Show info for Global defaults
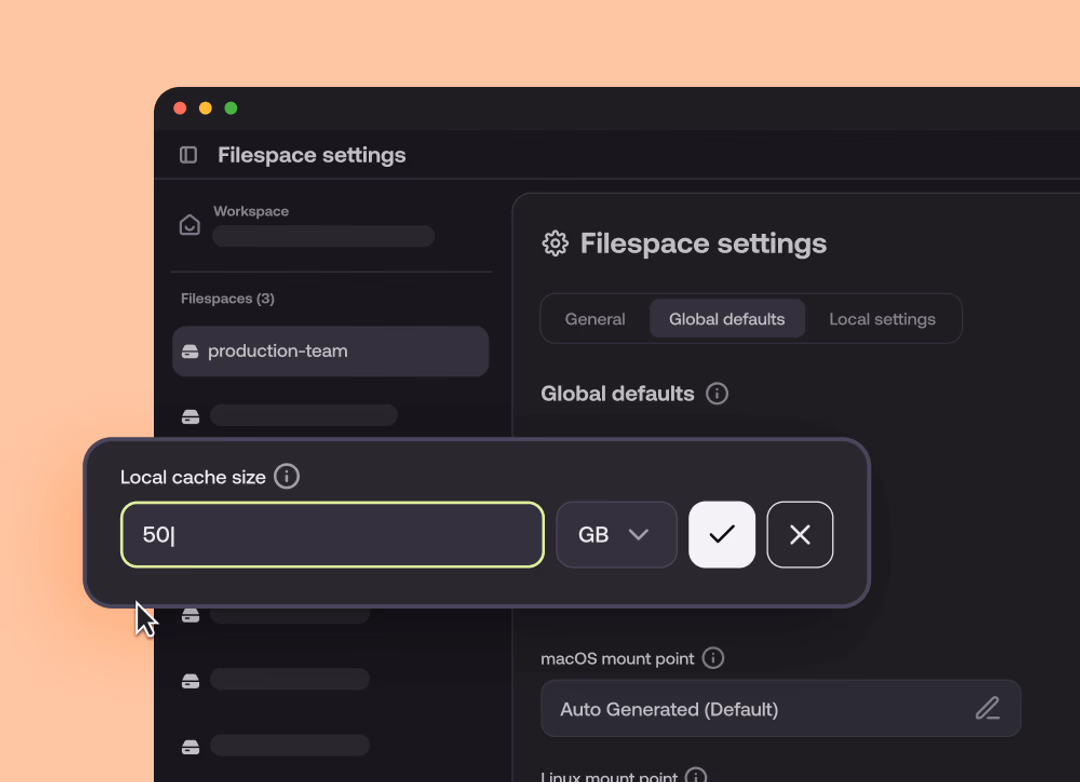 click(x=717, y=393)
